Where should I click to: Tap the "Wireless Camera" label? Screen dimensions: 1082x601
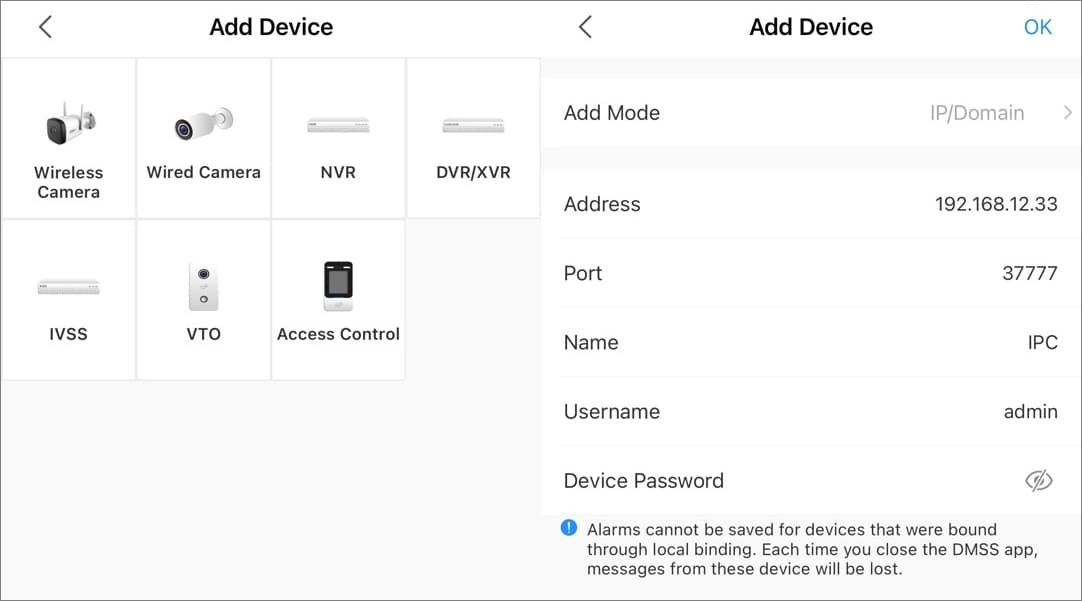pos(68,182)
